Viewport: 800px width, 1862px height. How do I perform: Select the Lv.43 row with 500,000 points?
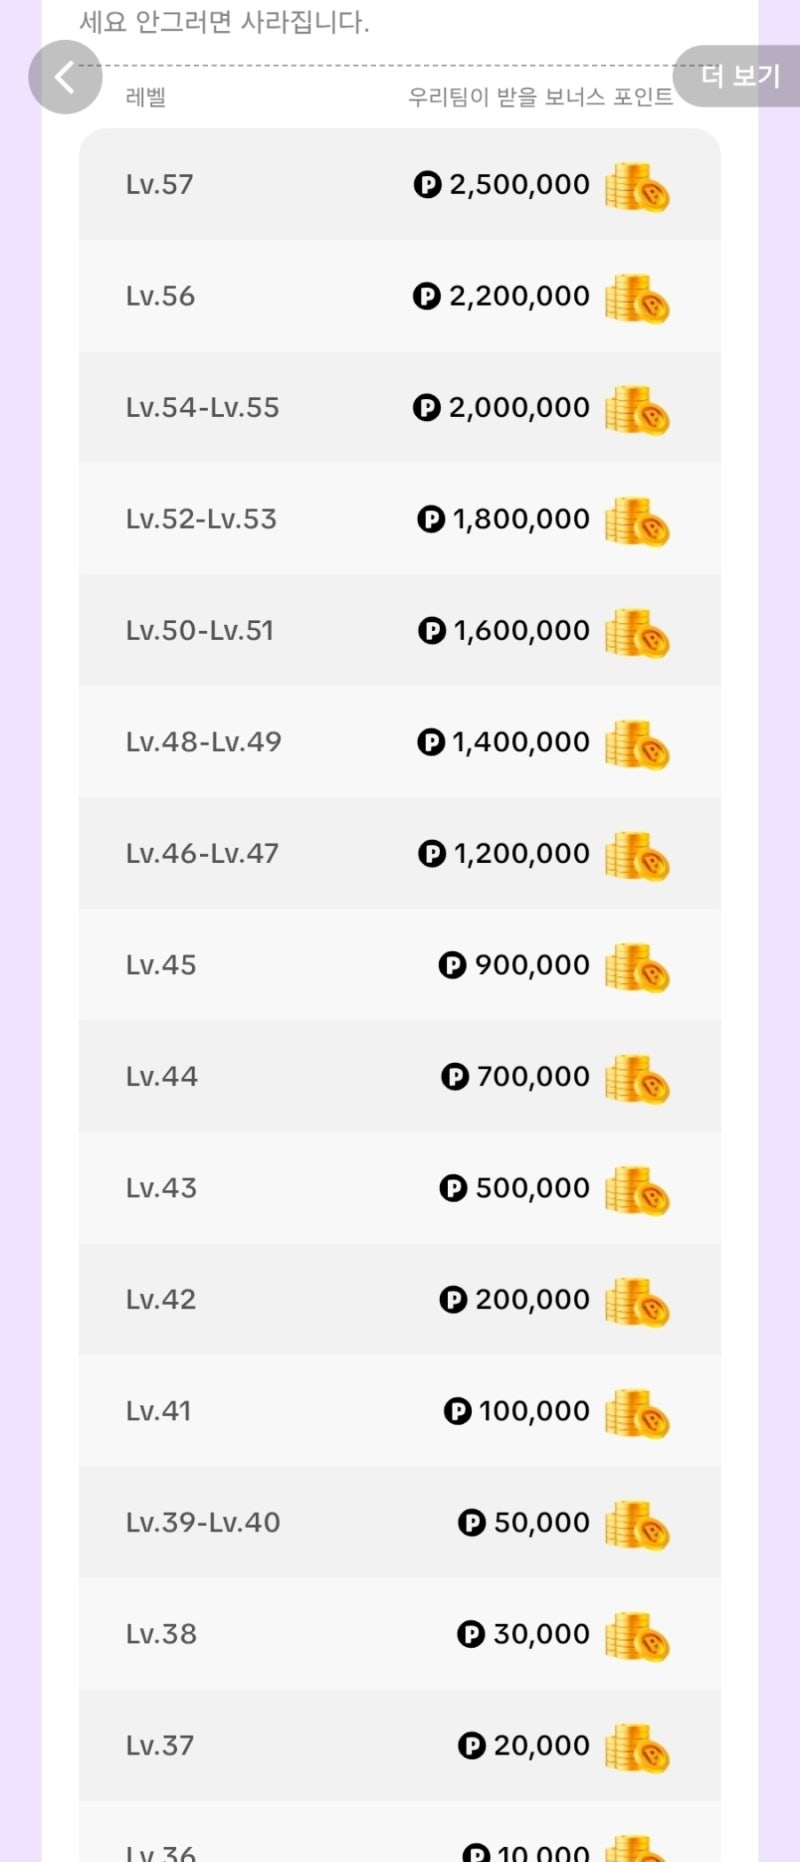click(400, 1187)
